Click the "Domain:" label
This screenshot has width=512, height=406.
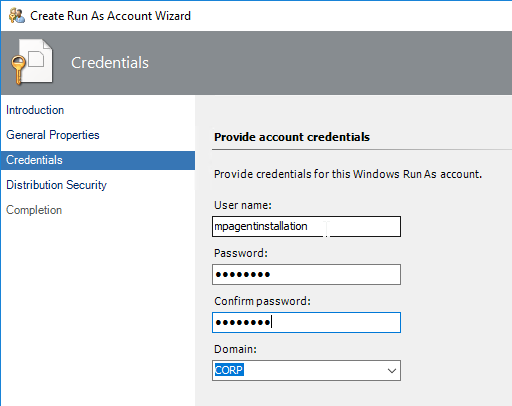(x=235, y=349)
